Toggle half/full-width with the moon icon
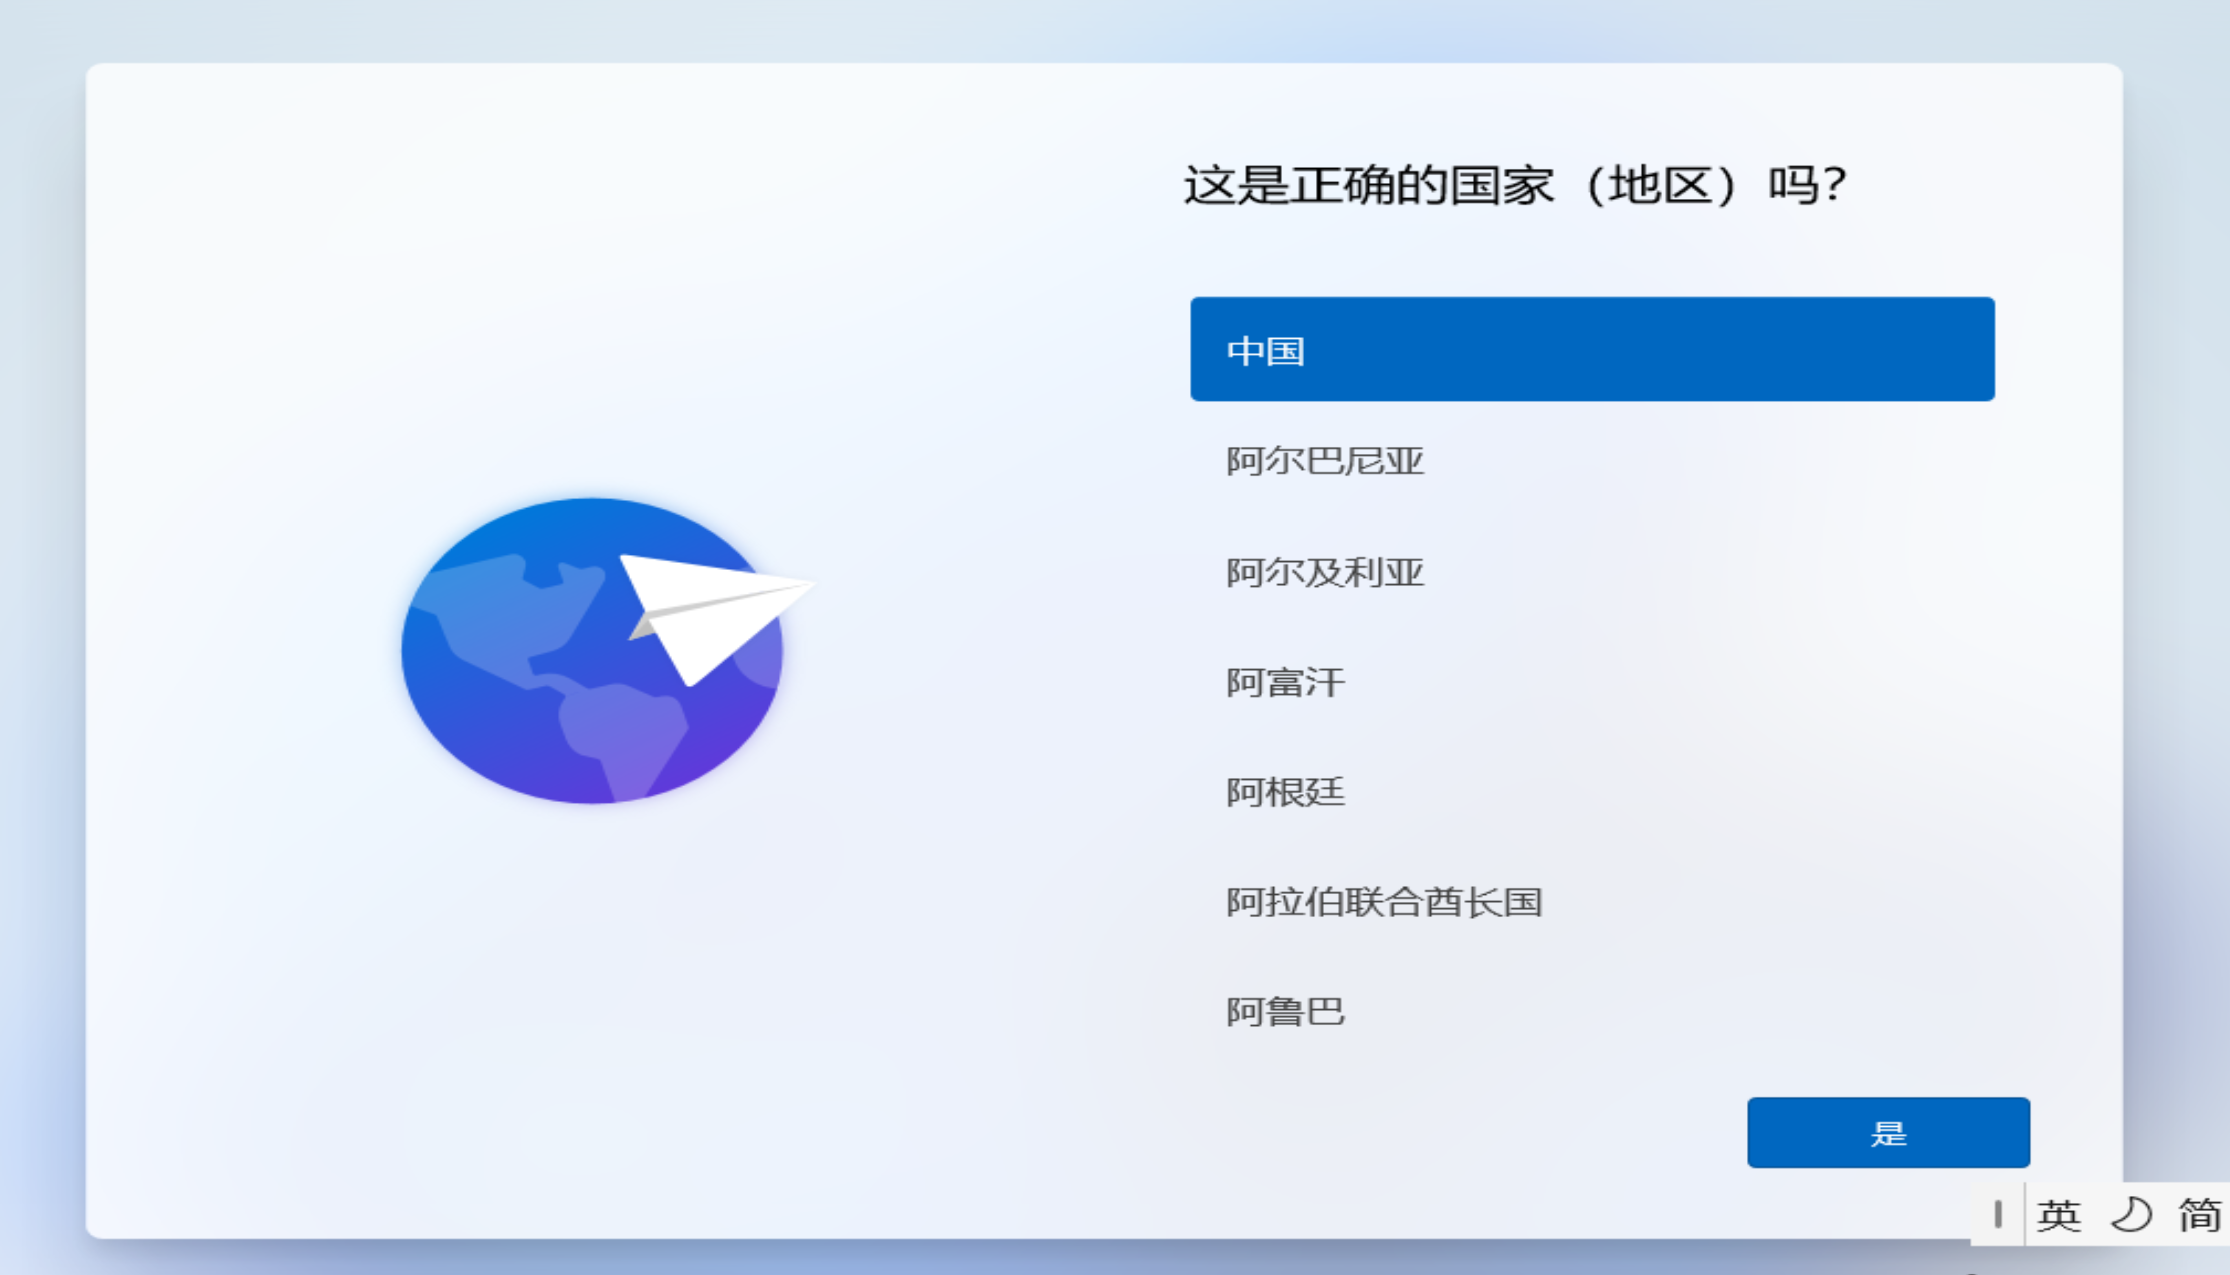 (2130, 1215)
